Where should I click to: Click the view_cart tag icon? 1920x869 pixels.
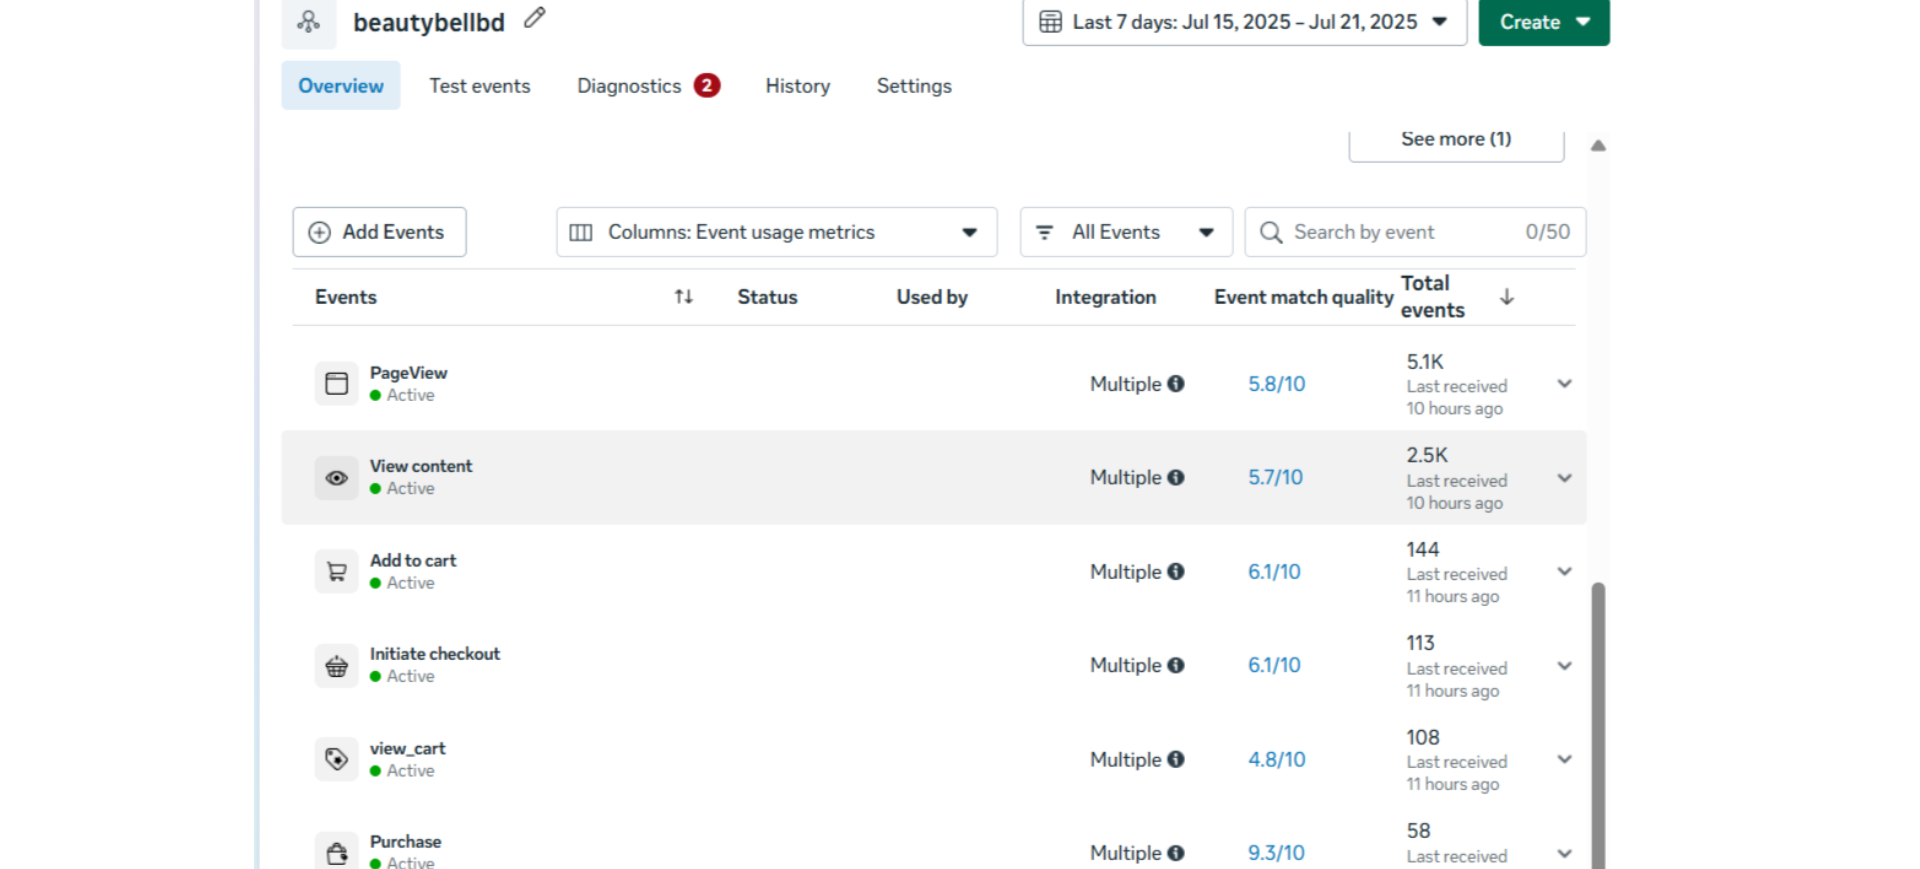[x=337, y=759]
